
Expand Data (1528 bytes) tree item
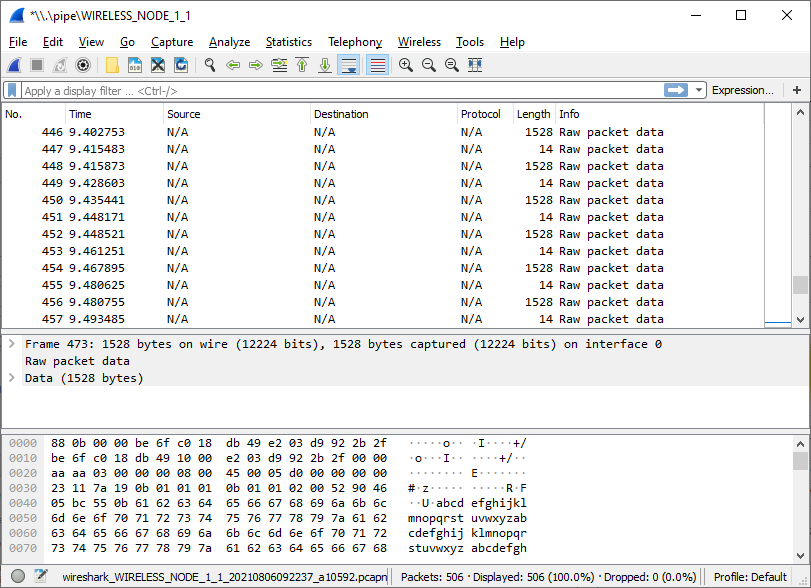point(12,378)
